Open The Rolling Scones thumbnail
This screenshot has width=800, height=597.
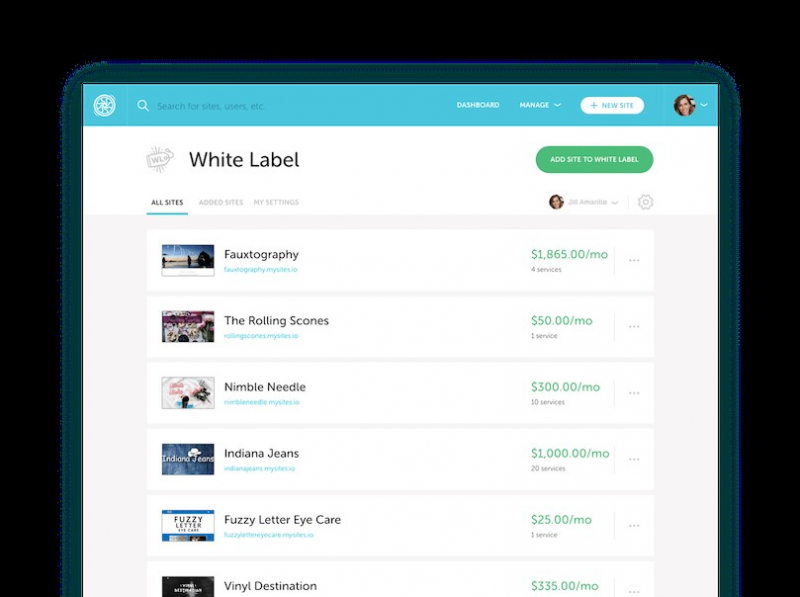tap(188, 327)
